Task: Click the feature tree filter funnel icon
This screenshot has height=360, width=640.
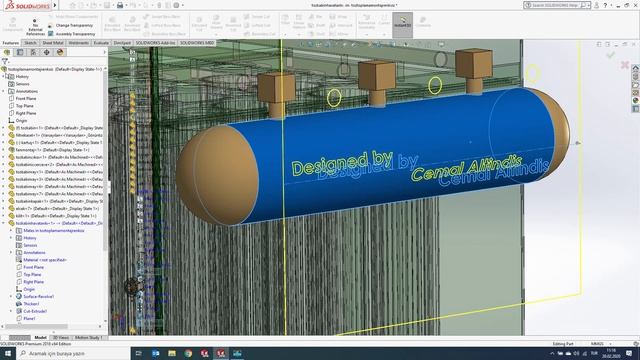Action: point(5,61)
